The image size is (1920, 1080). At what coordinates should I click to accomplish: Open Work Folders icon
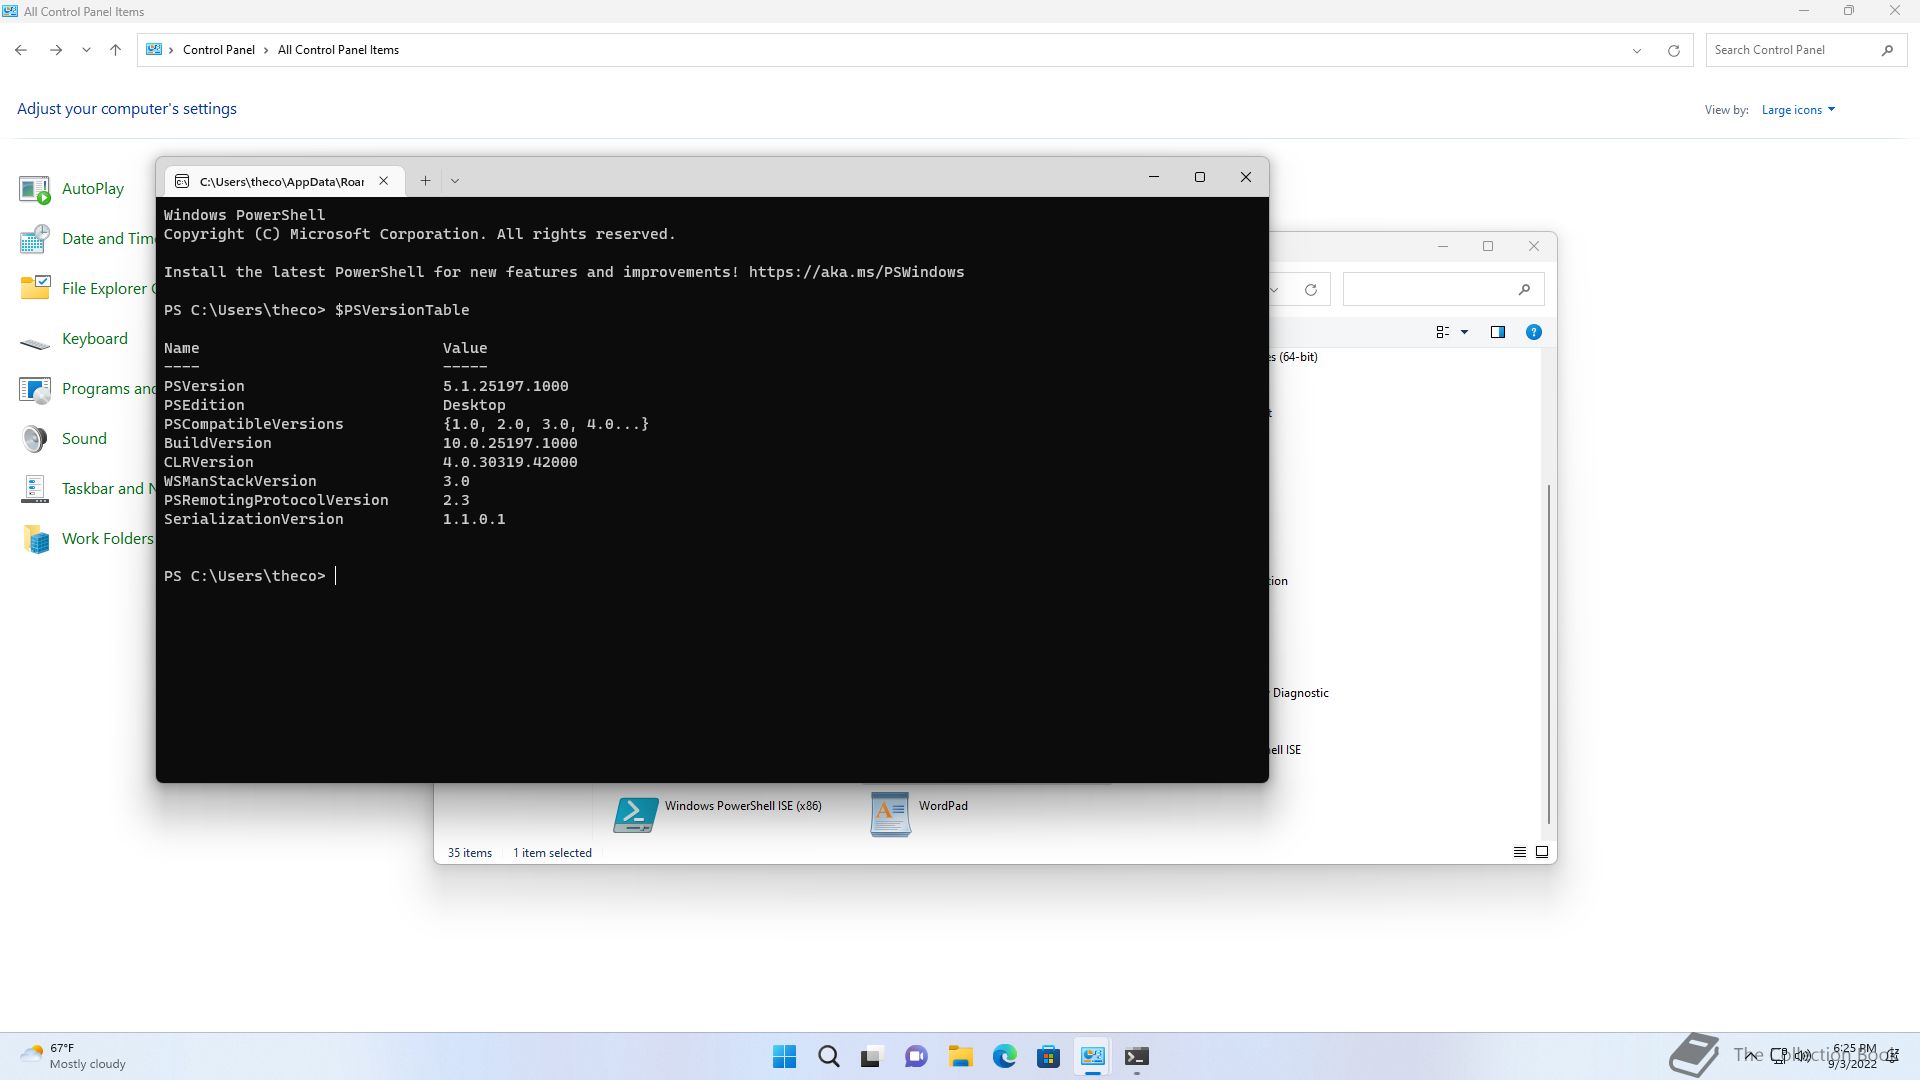35,539
